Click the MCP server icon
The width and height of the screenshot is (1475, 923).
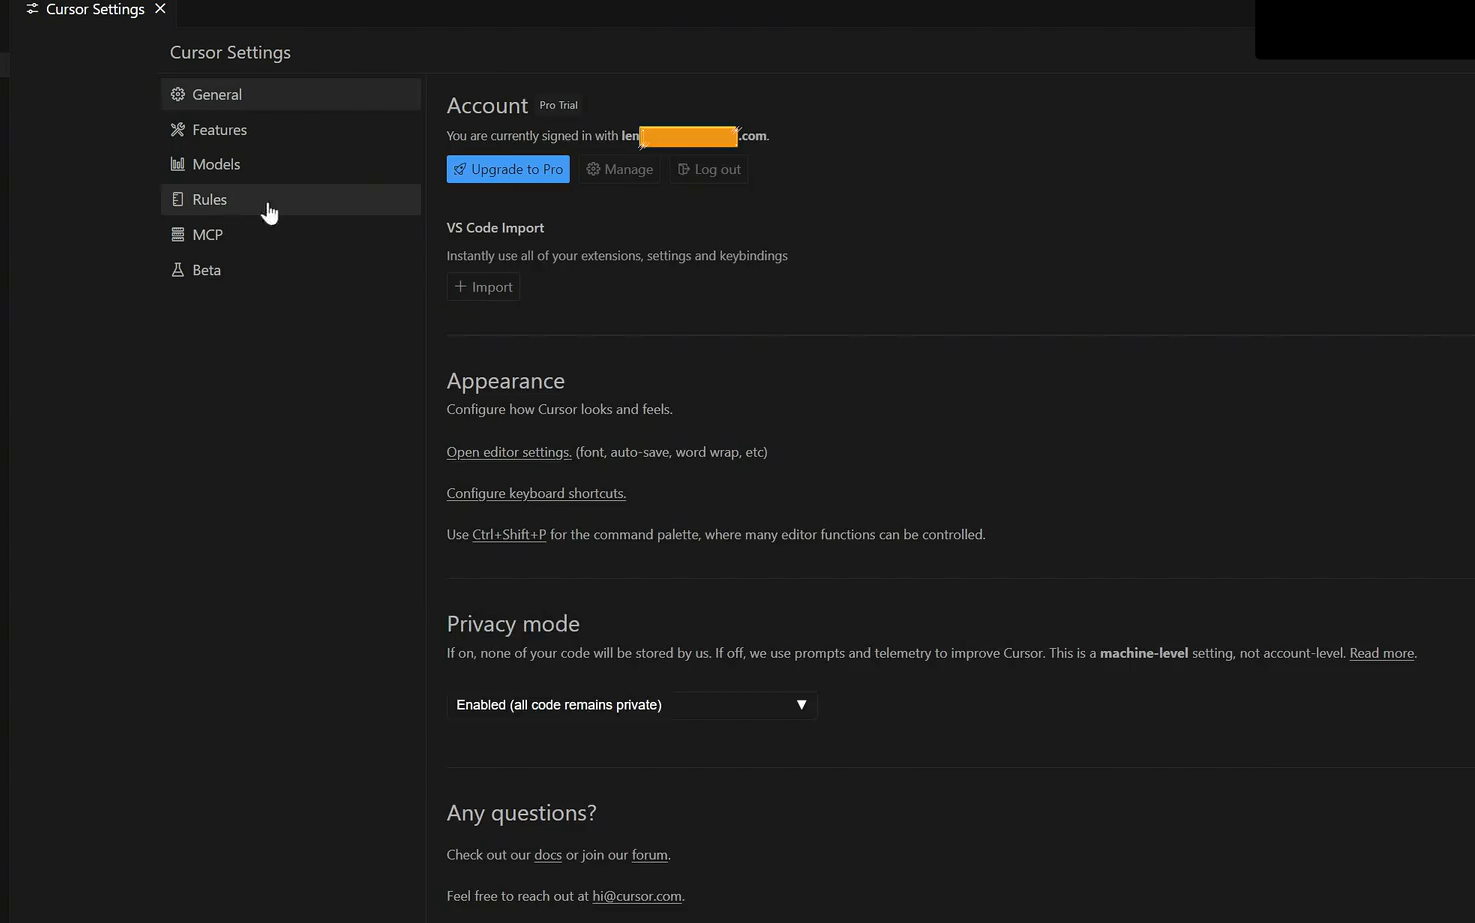click(x=178, y=234)
